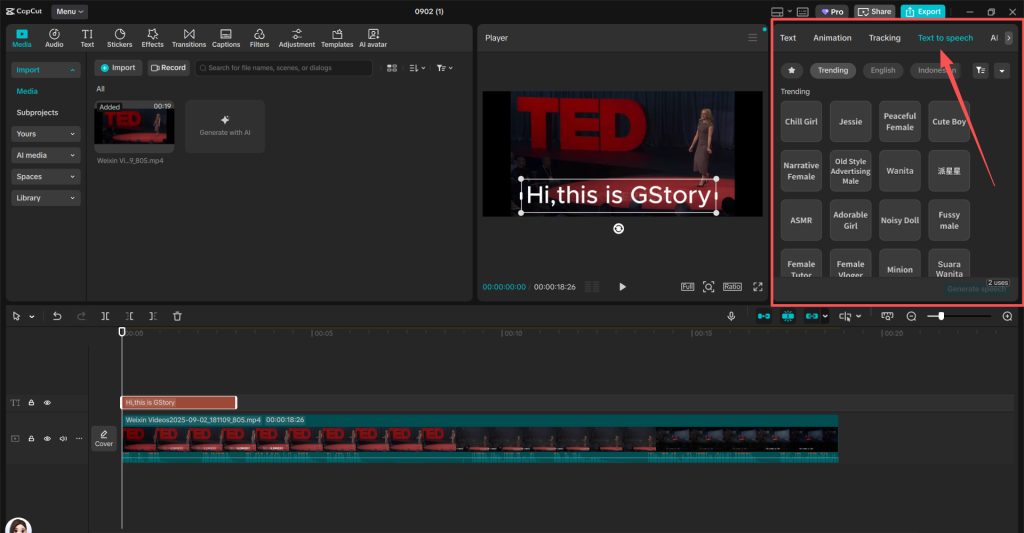Lock the text track

pyautogui.click(x=31, y=402)
